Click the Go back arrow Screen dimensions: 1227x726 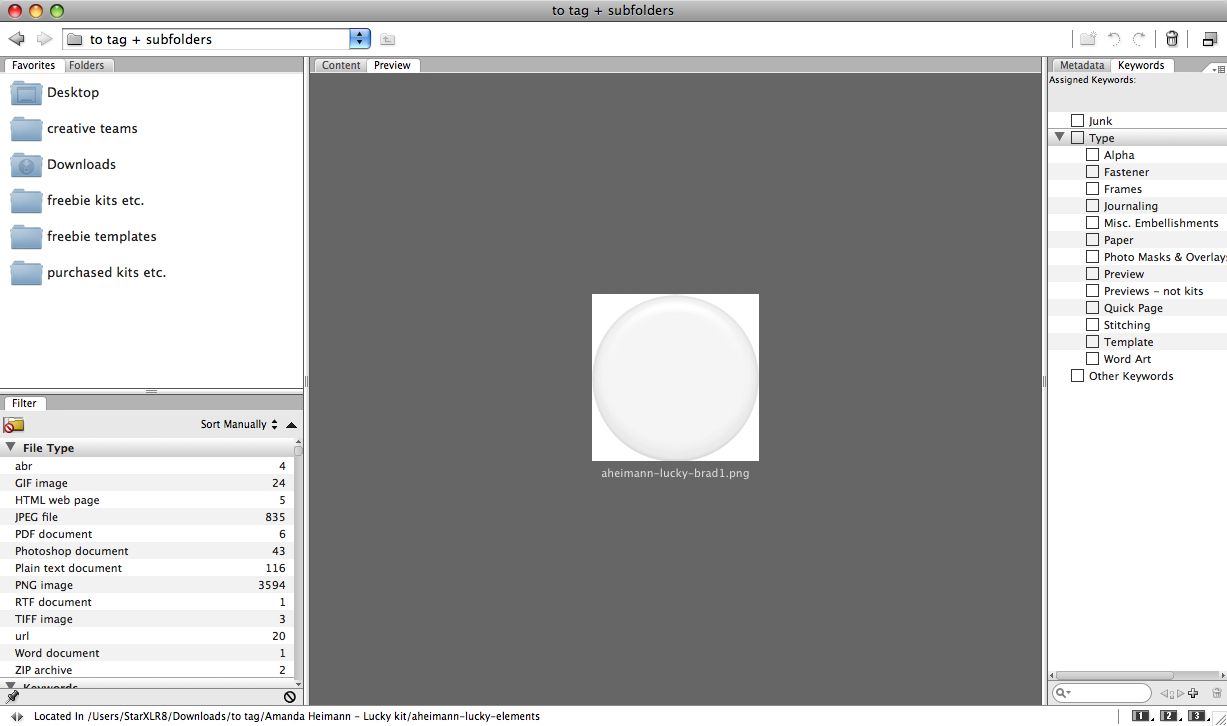(16, 39)
